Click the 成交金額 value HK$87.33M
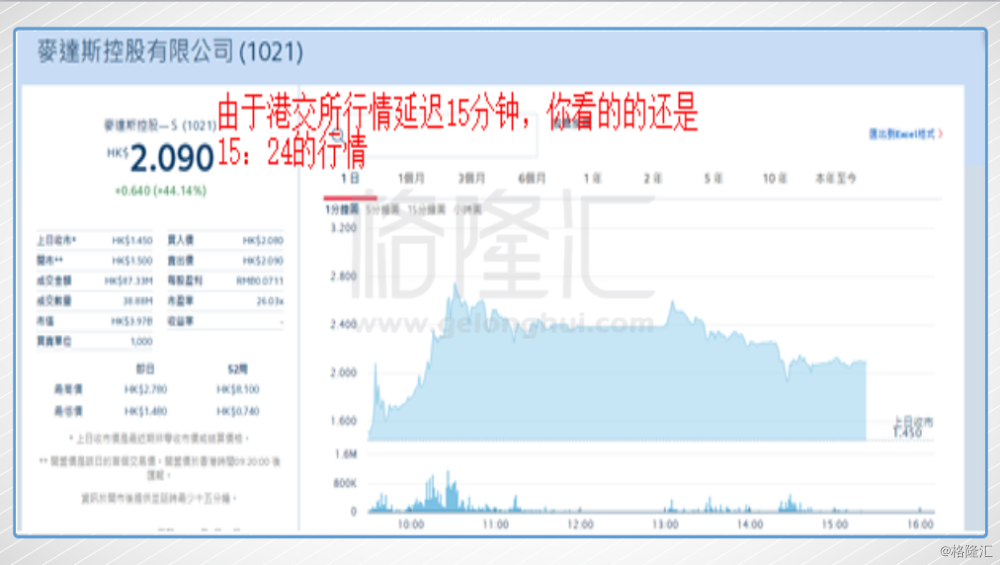1000x565 pixels. click(x=129, y=281)
